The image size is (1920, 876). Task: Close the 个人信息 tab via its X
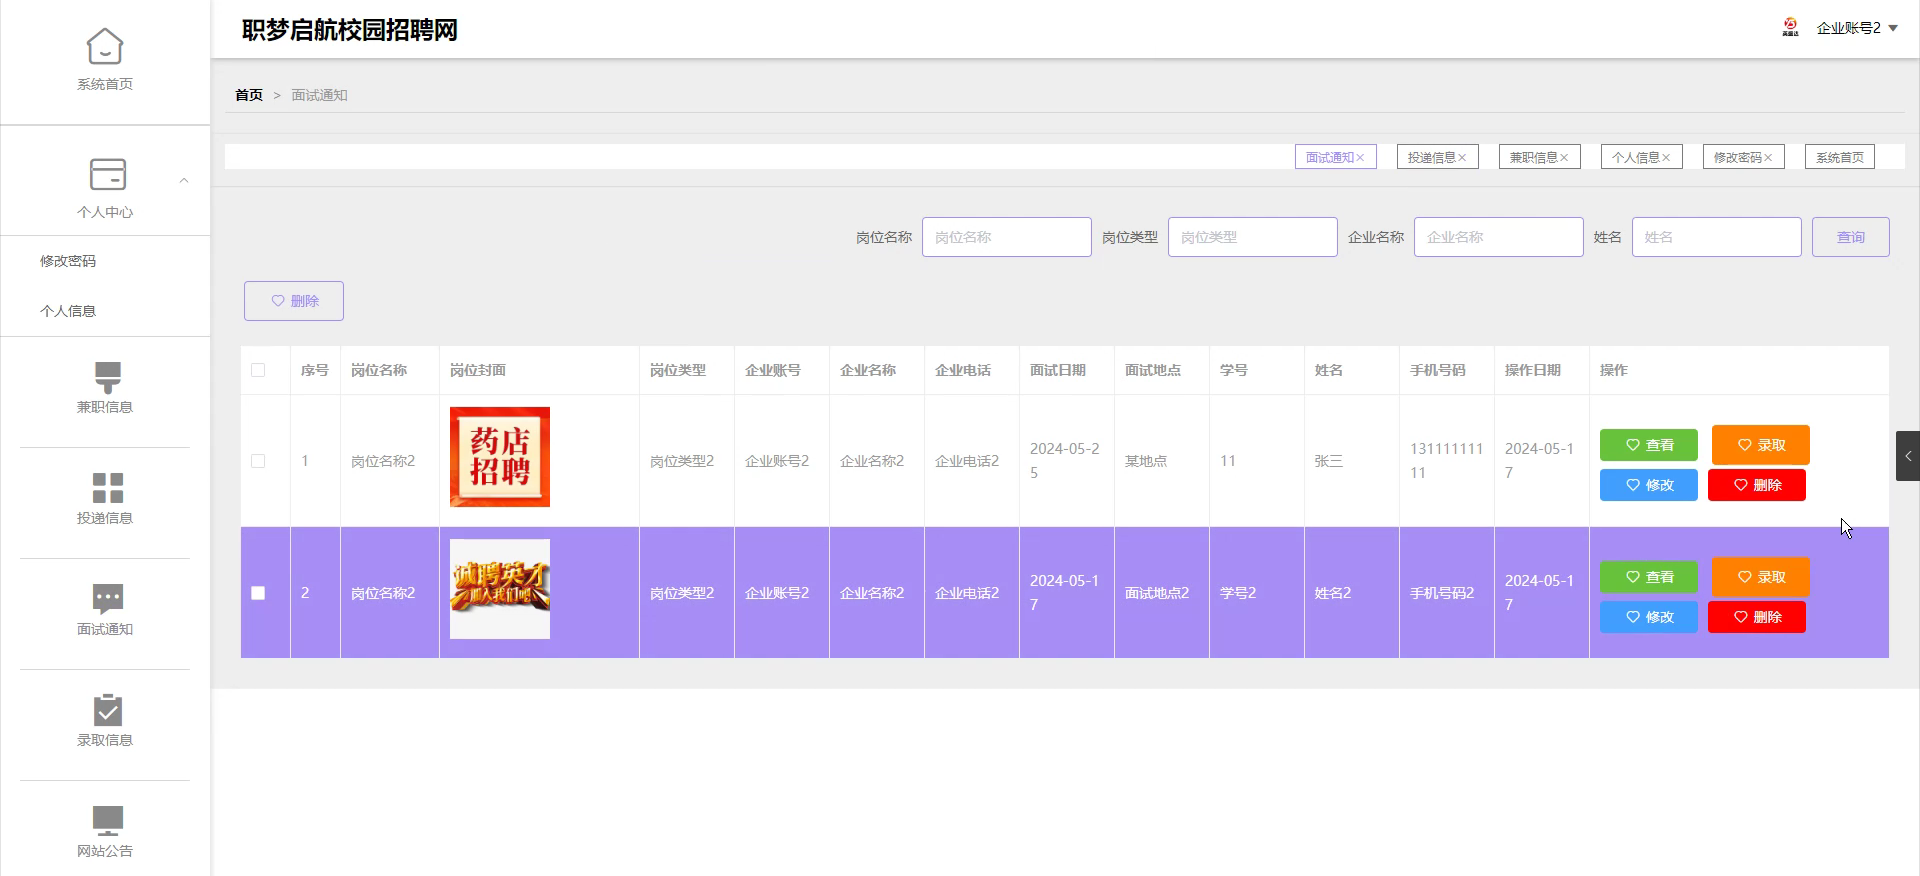(x=1666, y=158)
